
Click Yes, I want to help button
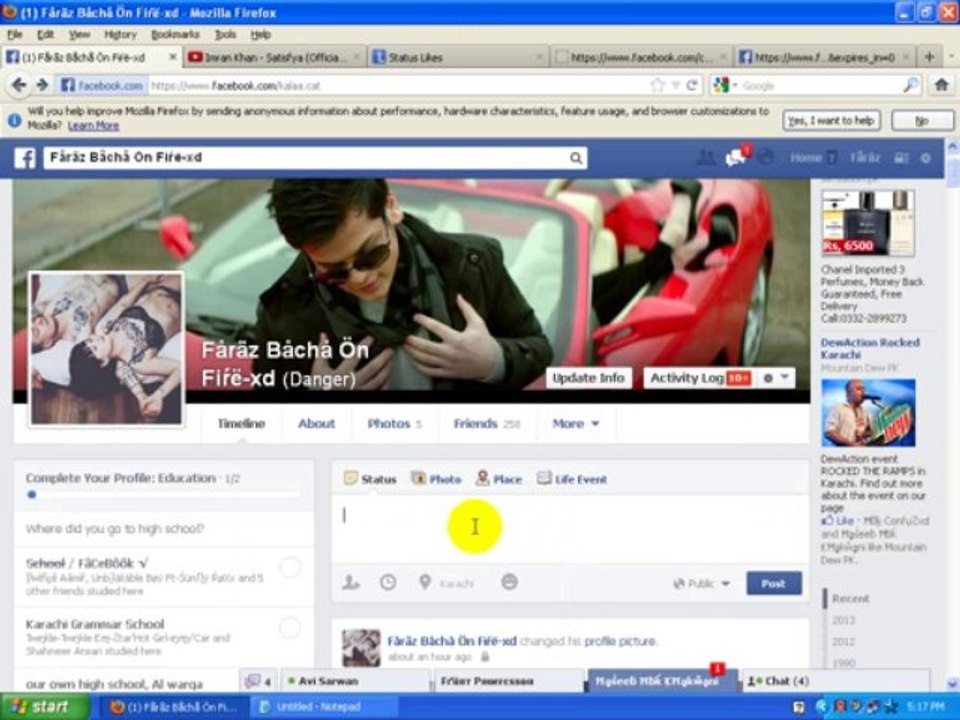click(x=831, y=121)
